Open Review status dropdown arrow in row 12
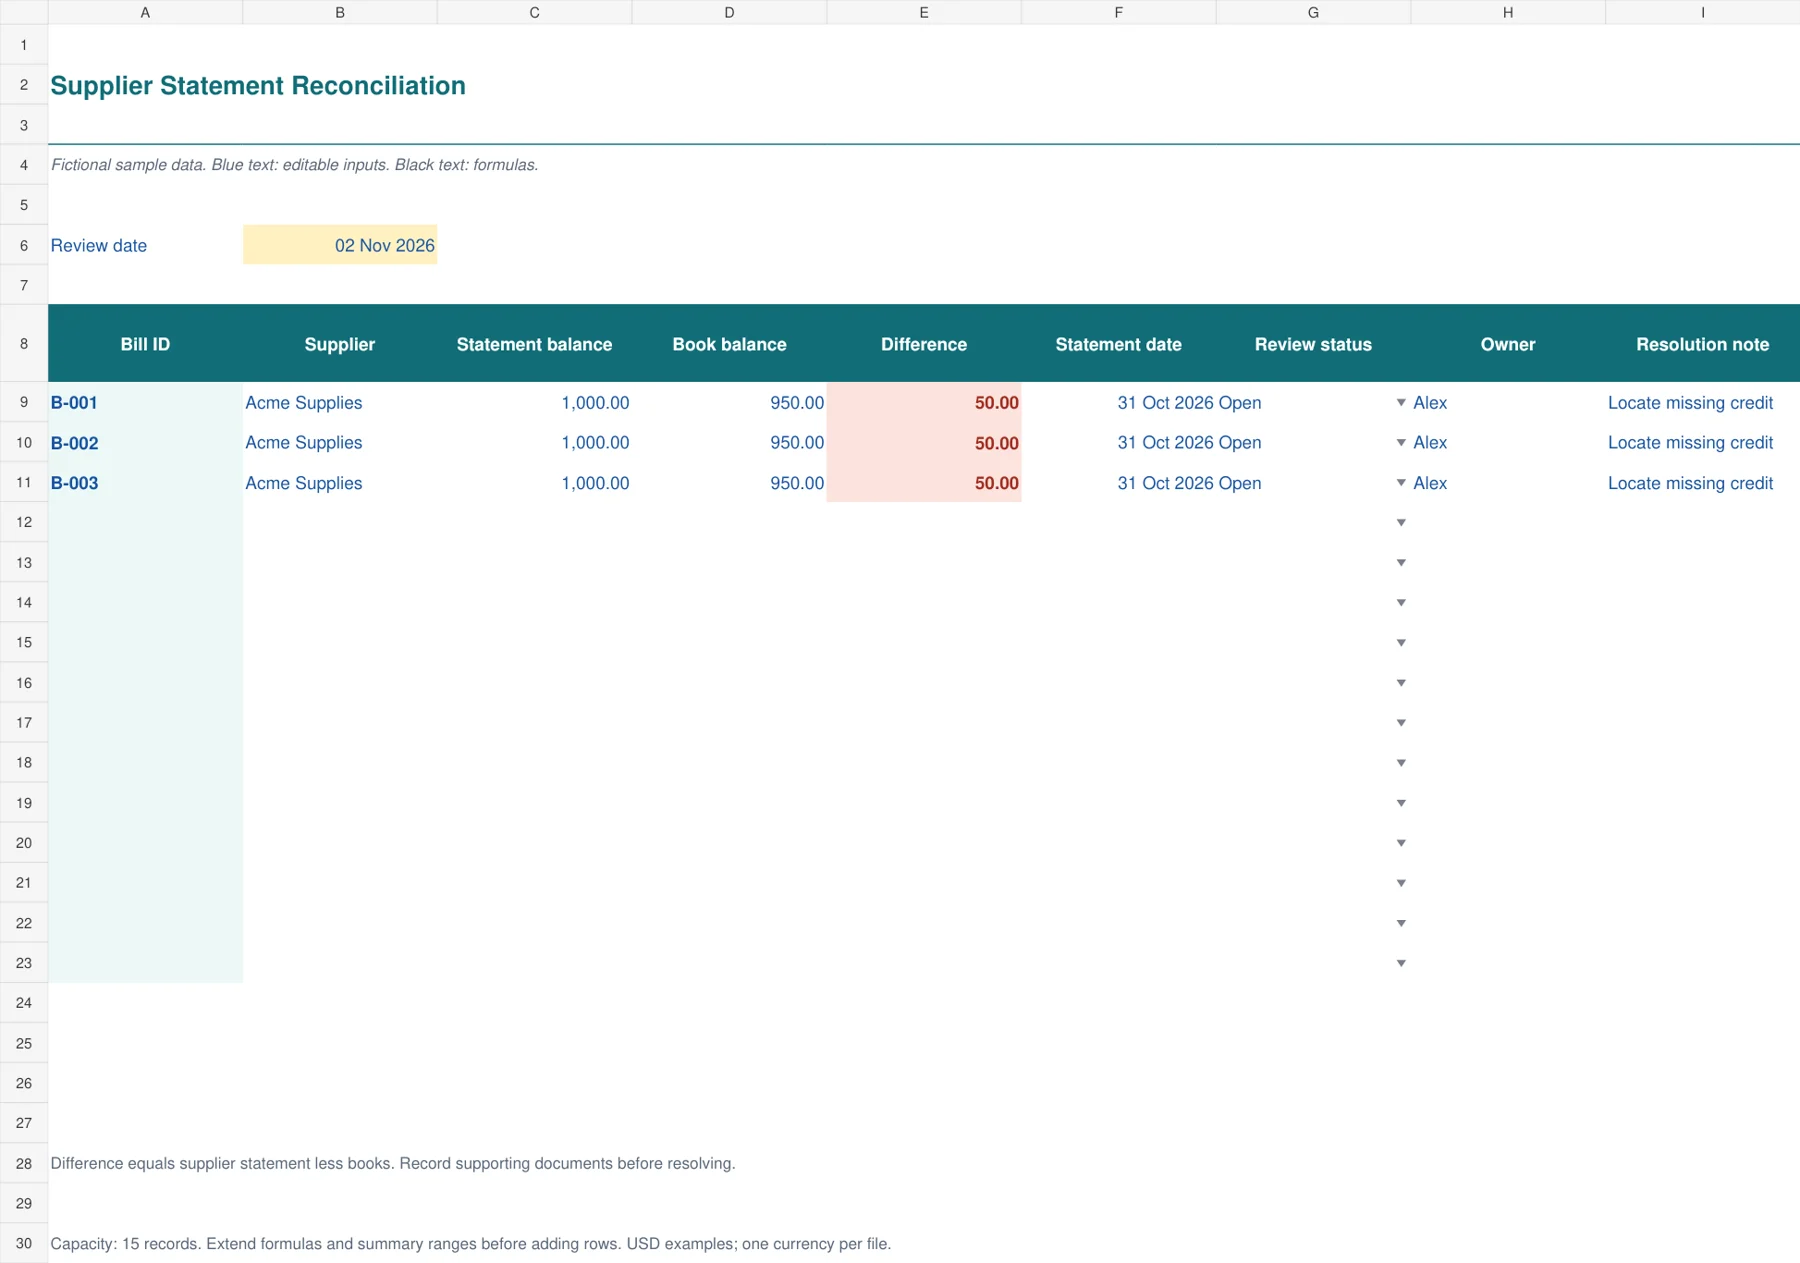The image size is (1800, 1263). [1401, 522]
